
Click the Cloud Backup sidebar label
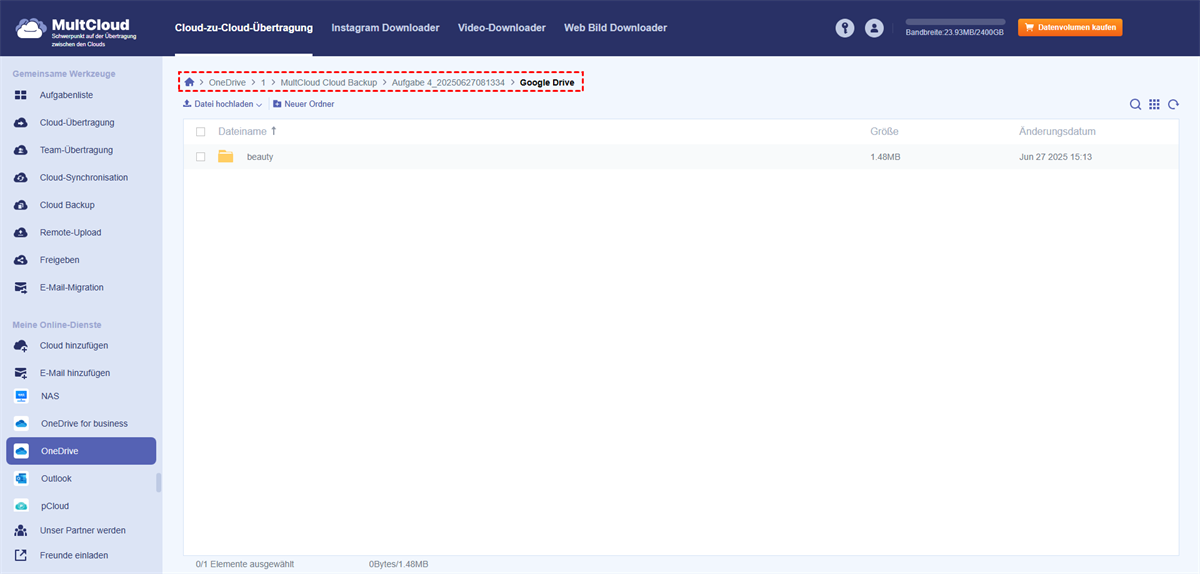(67, 205)
